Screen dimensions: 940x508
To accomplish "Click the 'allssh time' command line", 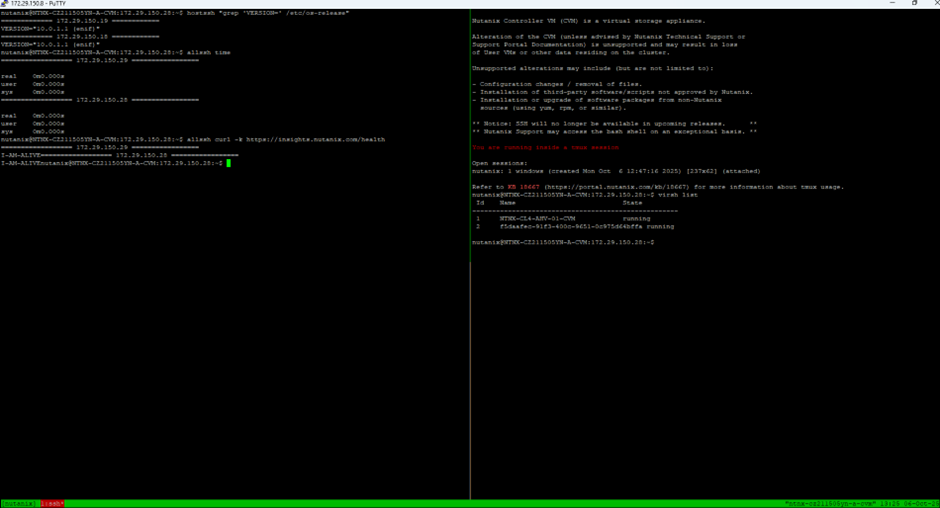I will pos(116,52).
